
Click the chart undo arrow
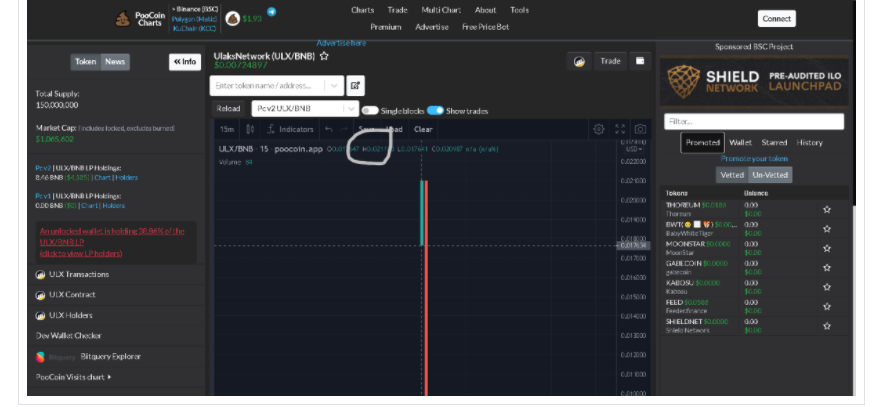tap(329, 129)
